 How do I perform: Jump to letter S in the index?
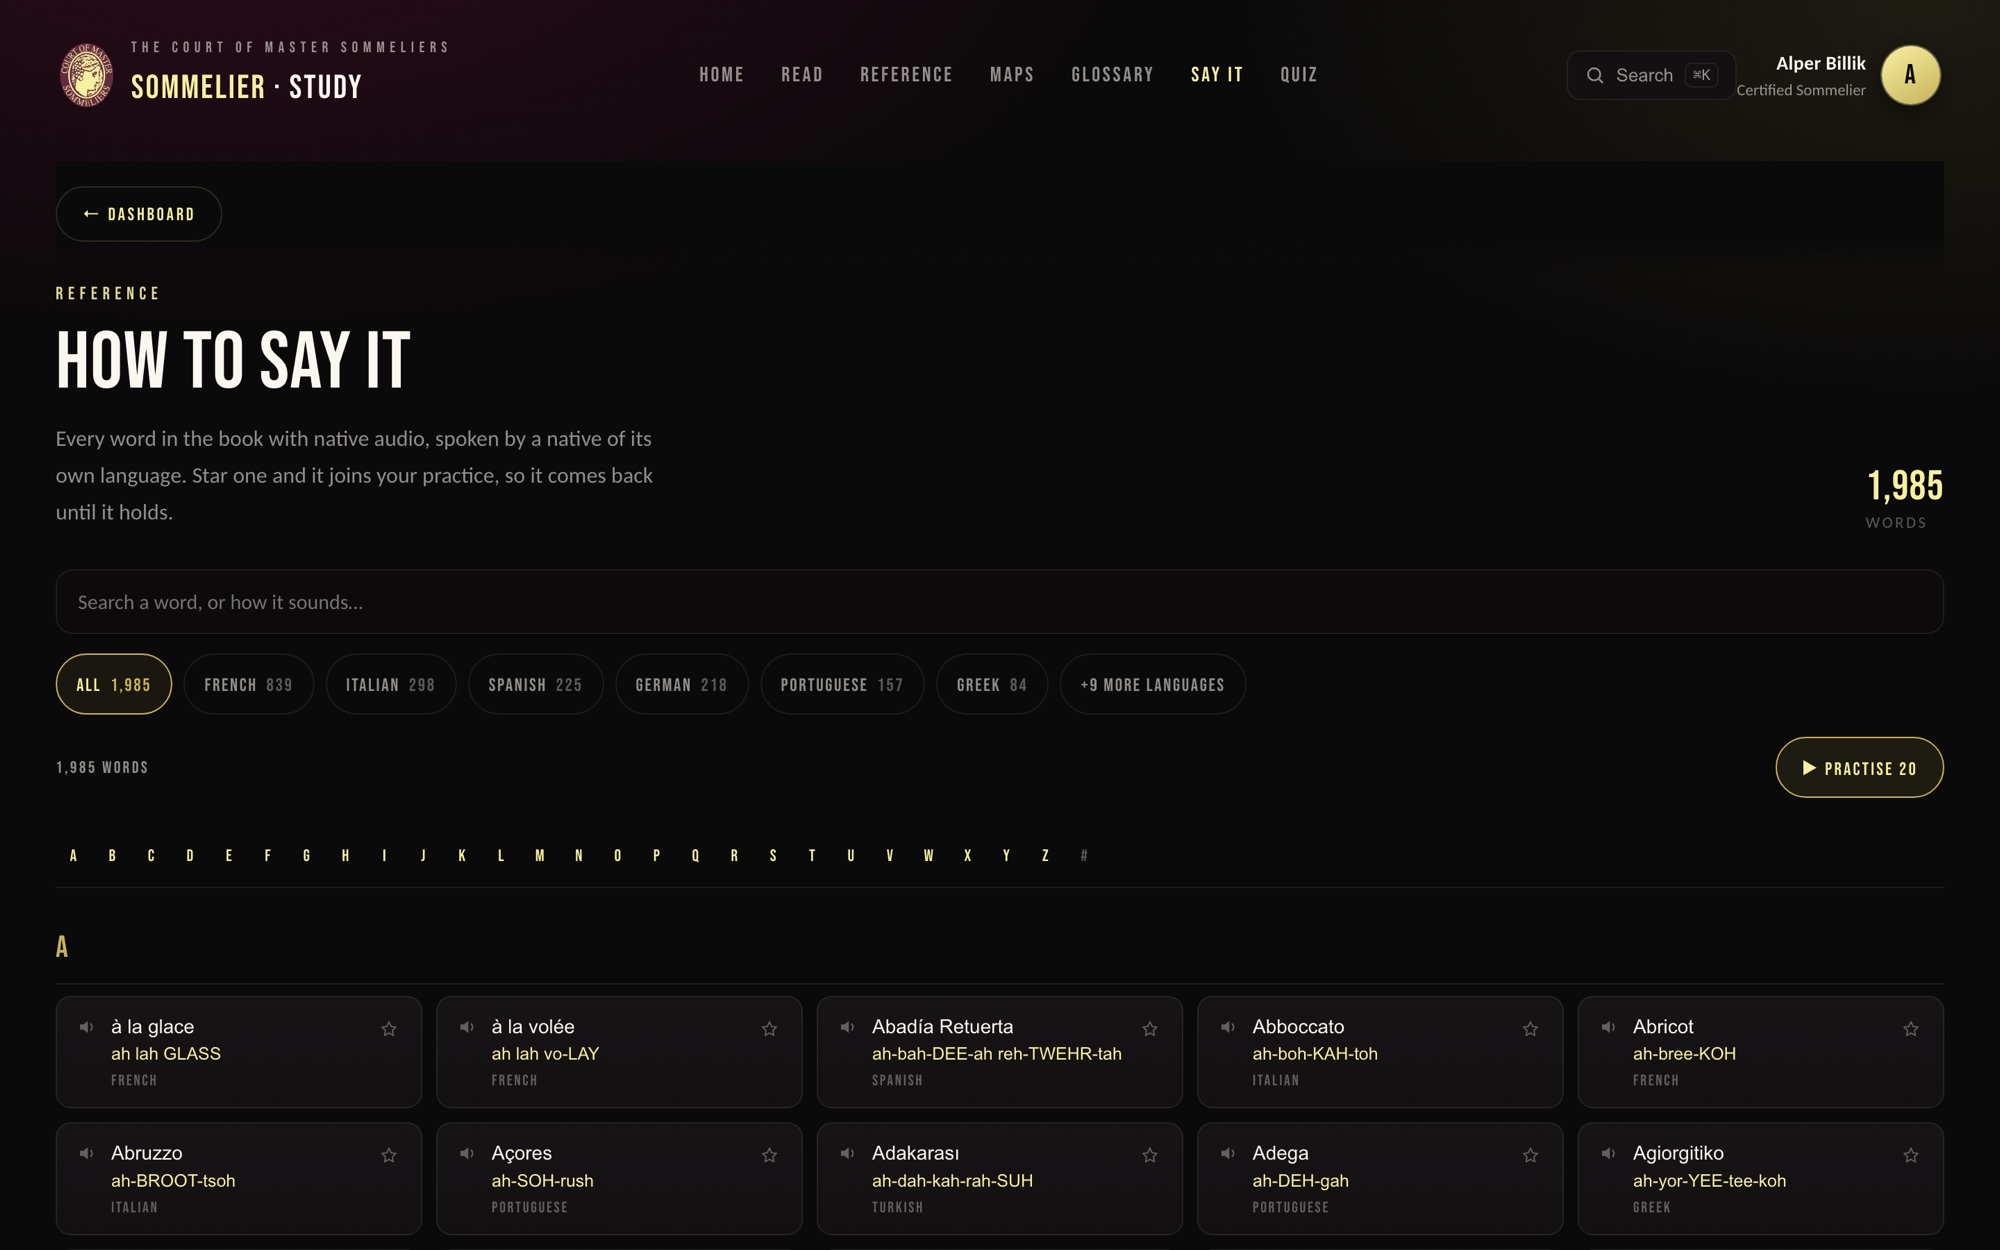point(773,856)
